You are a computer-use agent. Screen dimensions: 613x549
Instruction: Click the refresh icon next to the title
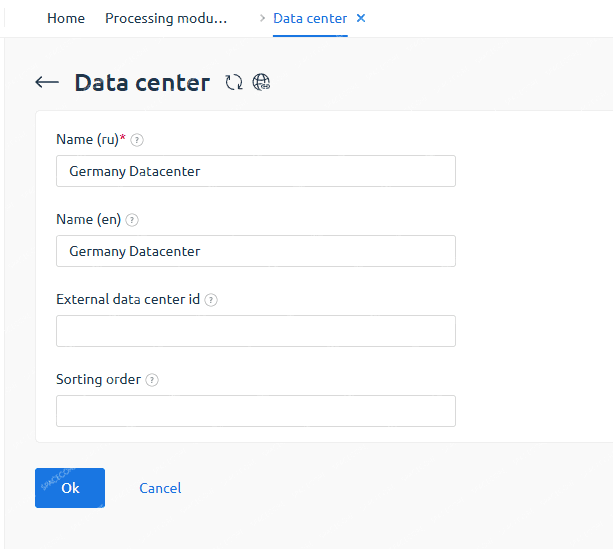tap(234, 83)
